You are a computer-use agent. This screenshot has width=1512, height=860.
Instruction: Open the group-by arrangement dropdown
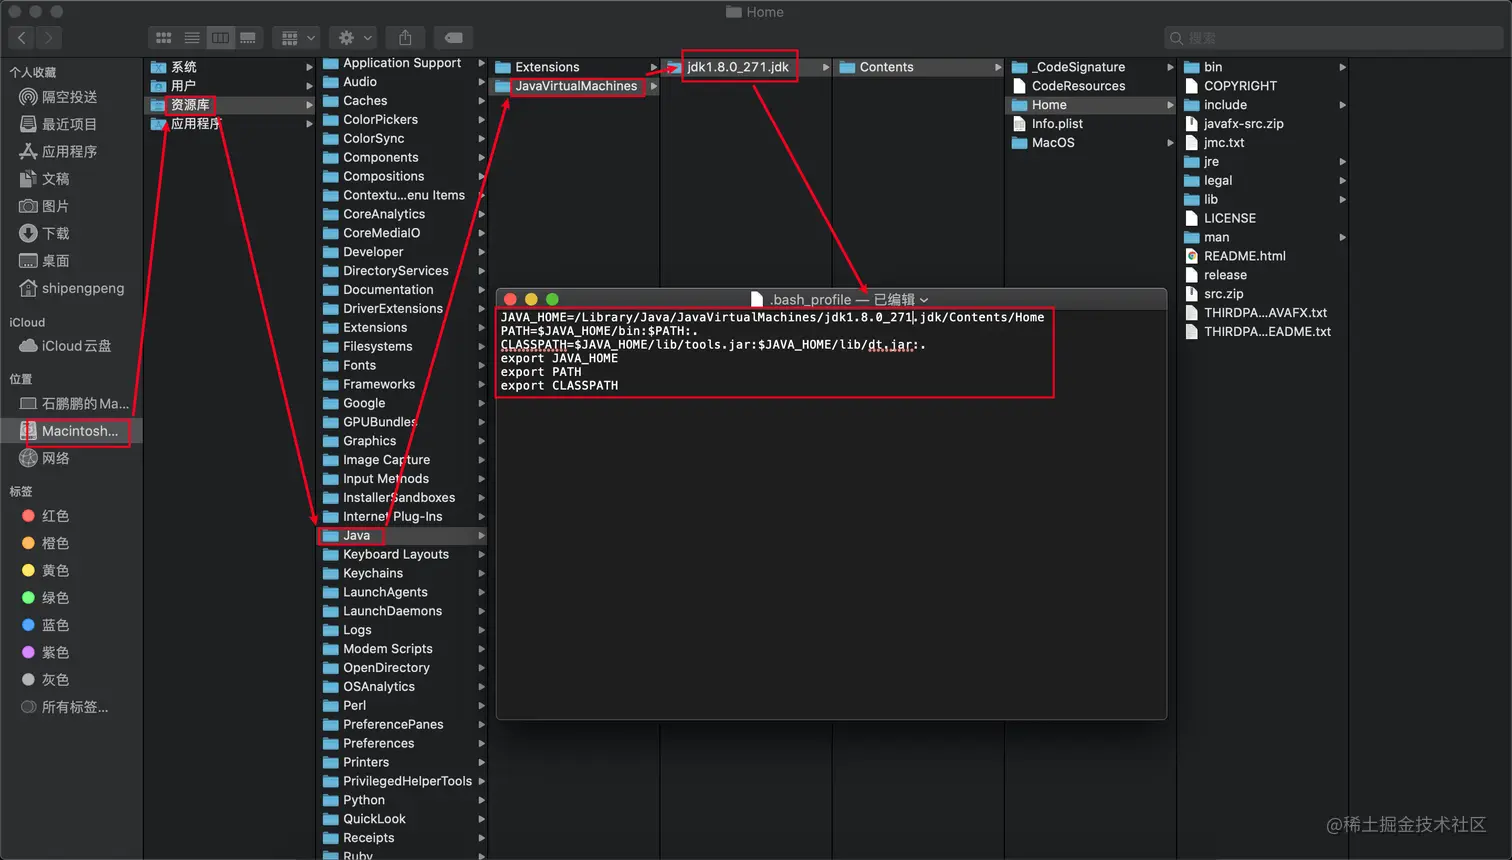coord(298,38)
